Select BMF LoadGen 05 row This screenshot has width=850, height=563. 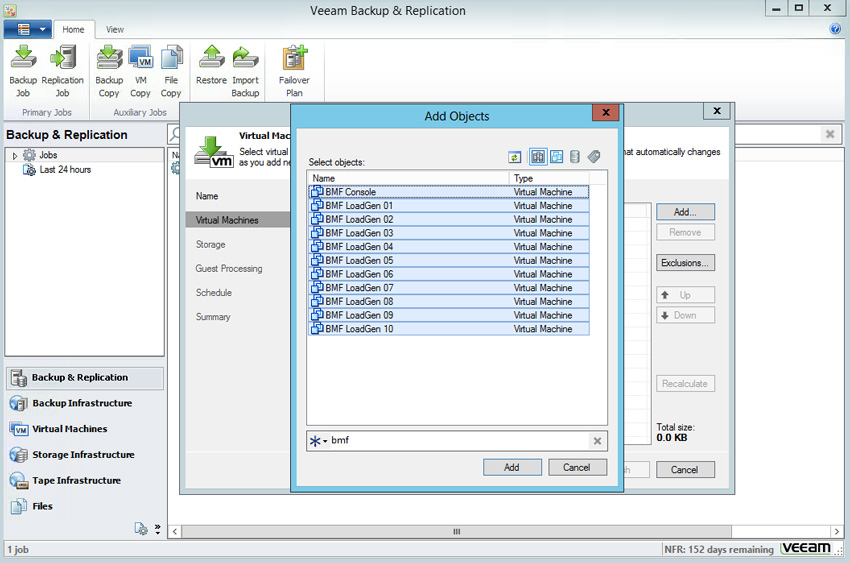(449, 261)
